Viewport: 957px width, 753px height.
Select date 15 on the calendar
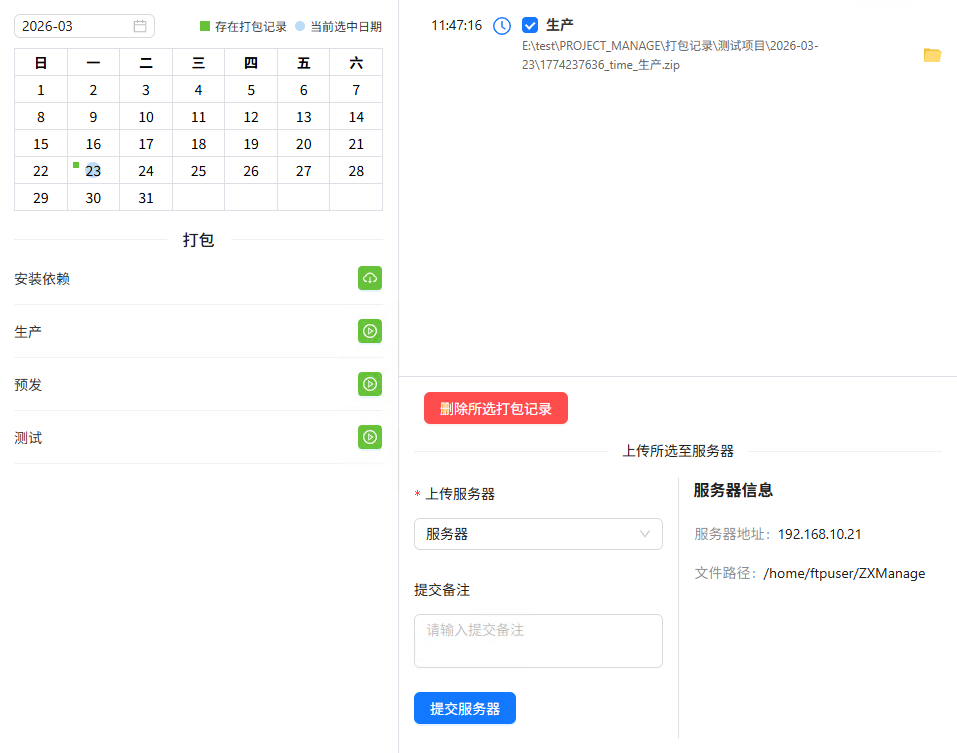pyautogui.click(x=40, y=143)
